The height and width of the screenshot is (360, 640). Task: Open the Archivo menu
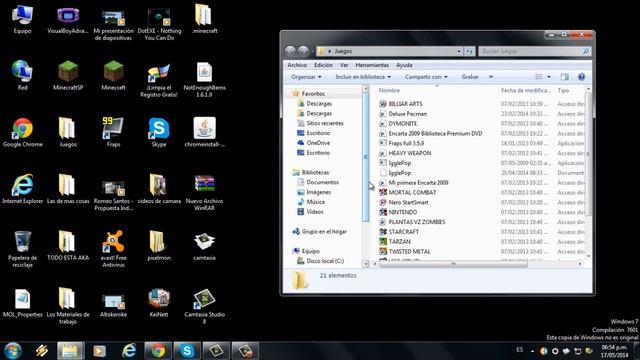(x=297, y=65)
